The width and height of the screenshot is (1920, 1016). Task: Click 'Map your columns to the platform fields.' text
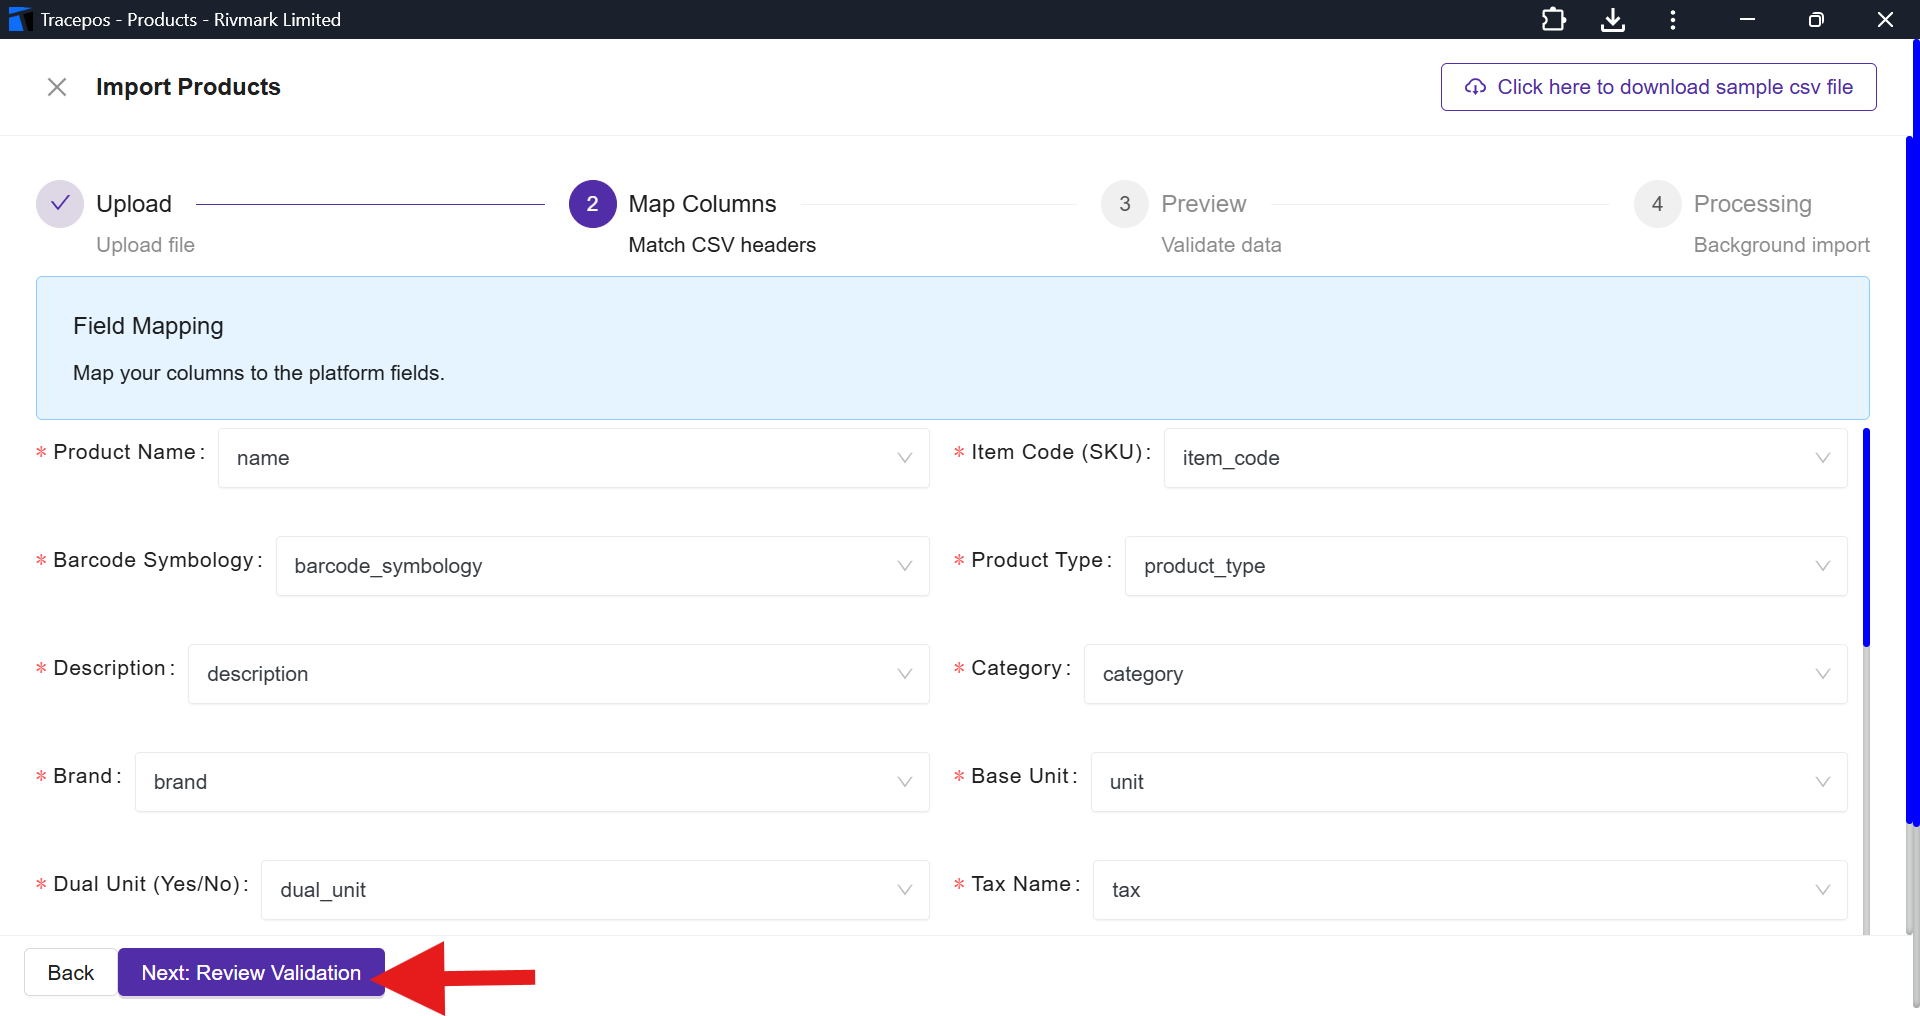tap(259, 373)
